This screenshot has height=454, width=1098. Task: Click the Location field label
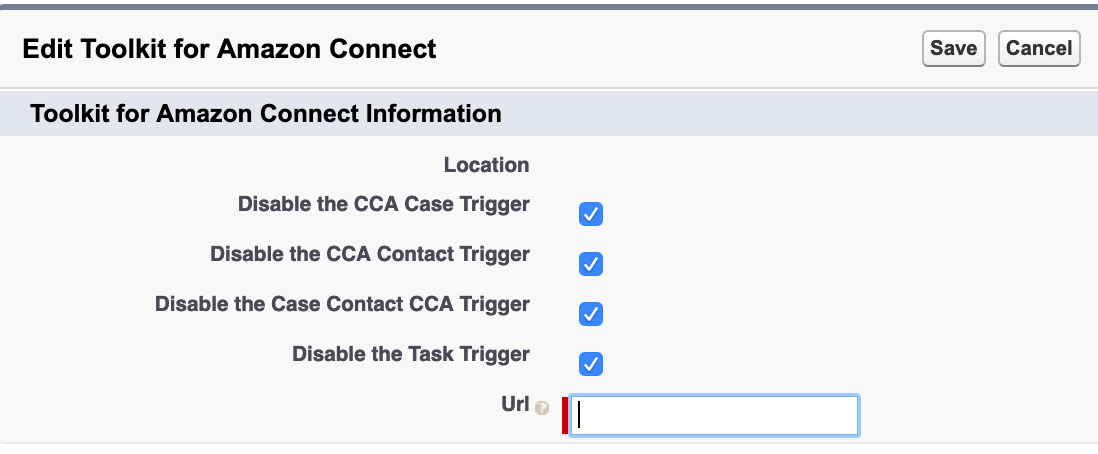487,165
